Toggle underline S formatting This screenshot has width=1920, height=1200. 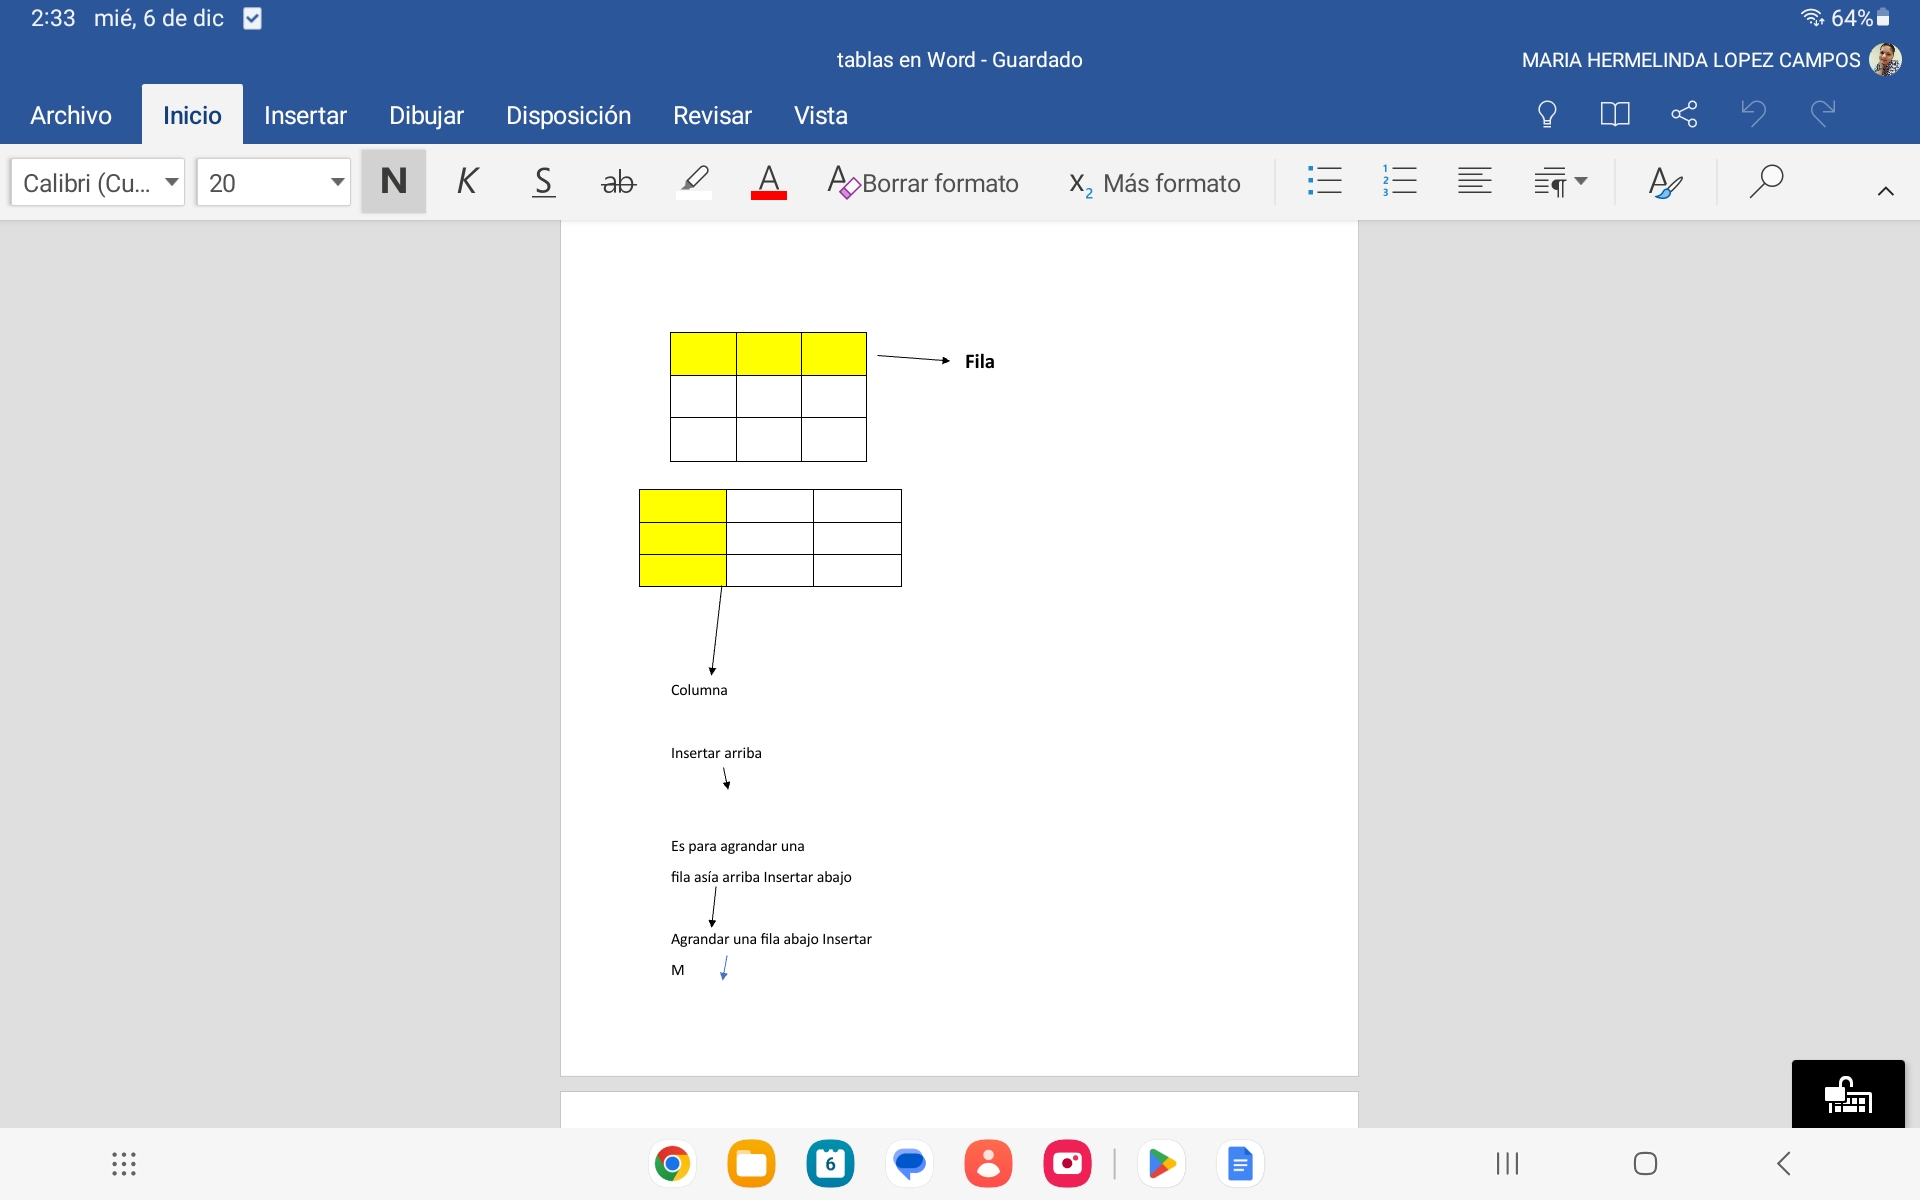543,182
